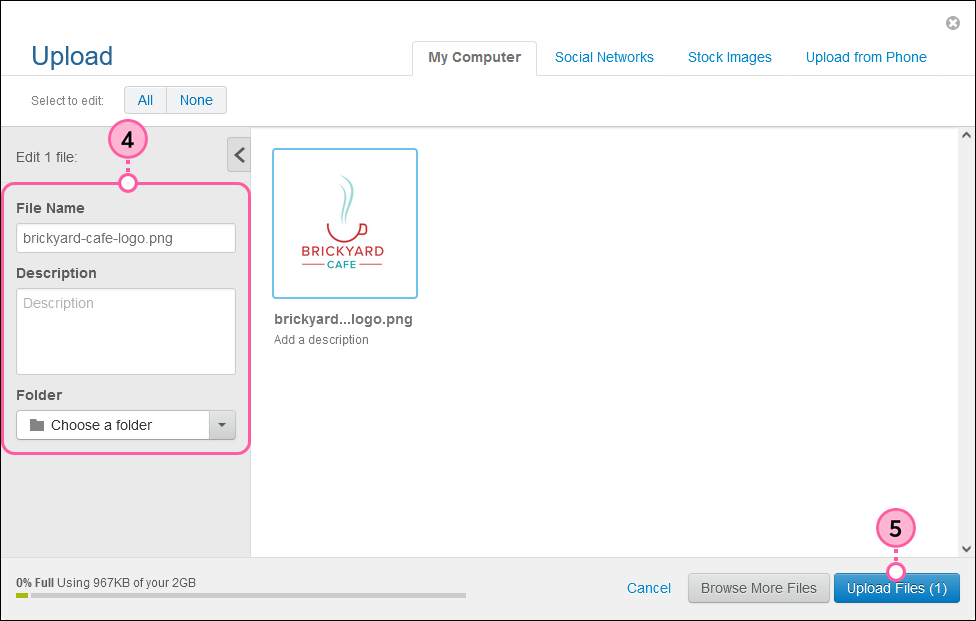Click the scrollbar up arrow
Screen dimensions: 976x621
(966, 135)
